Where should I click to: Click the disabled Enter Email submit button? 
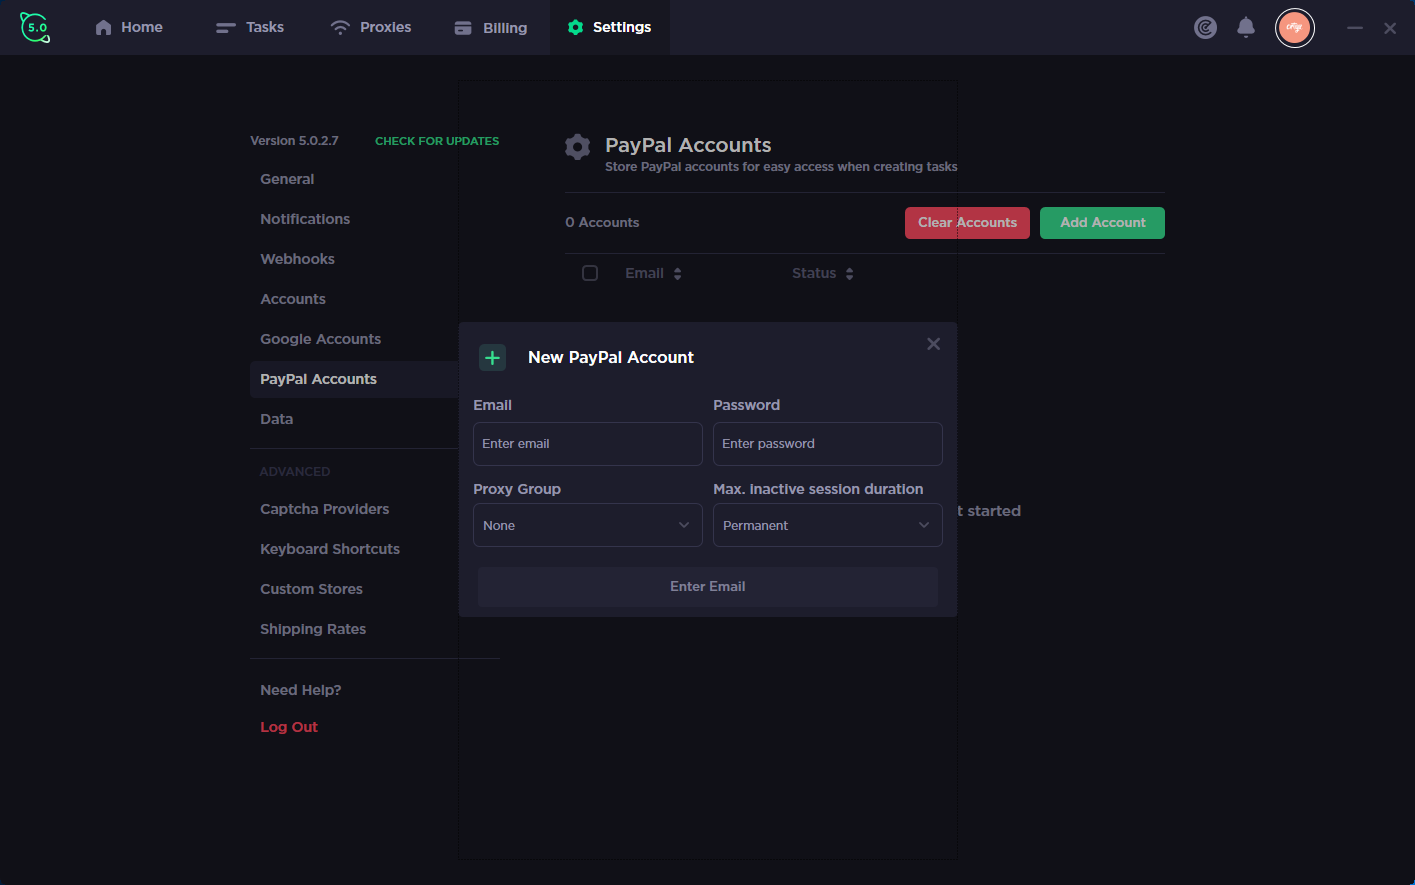click(x=708, y=587)
